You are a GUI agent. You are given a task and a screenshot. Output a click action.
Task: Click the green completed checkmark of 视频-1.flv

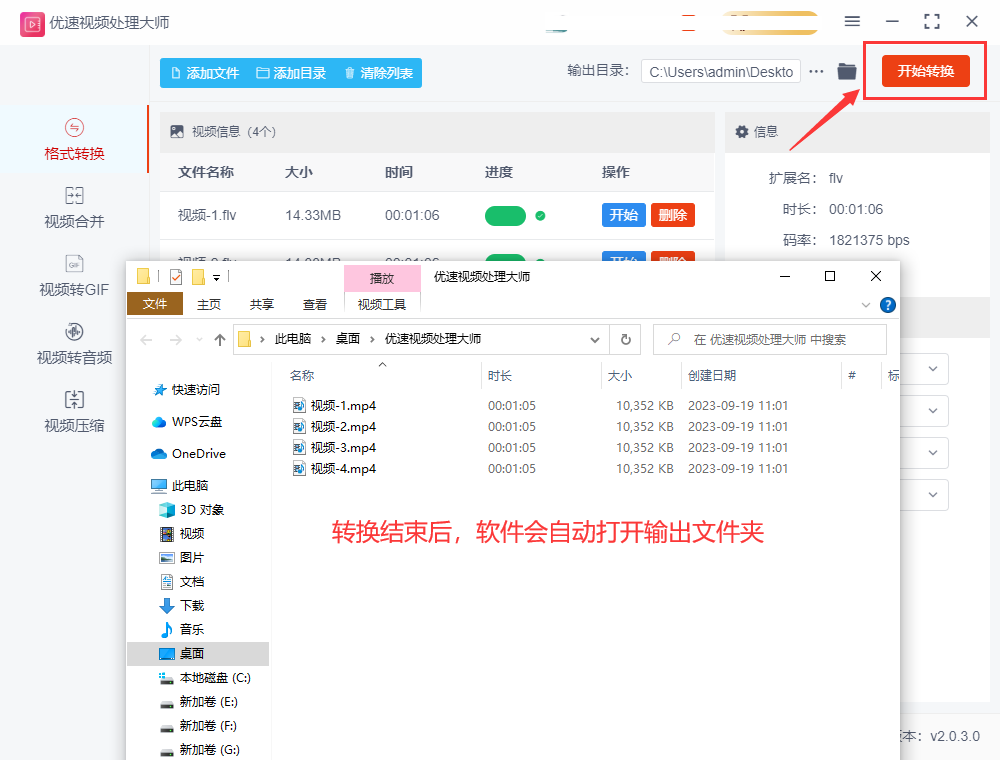(x=540, y=216)
